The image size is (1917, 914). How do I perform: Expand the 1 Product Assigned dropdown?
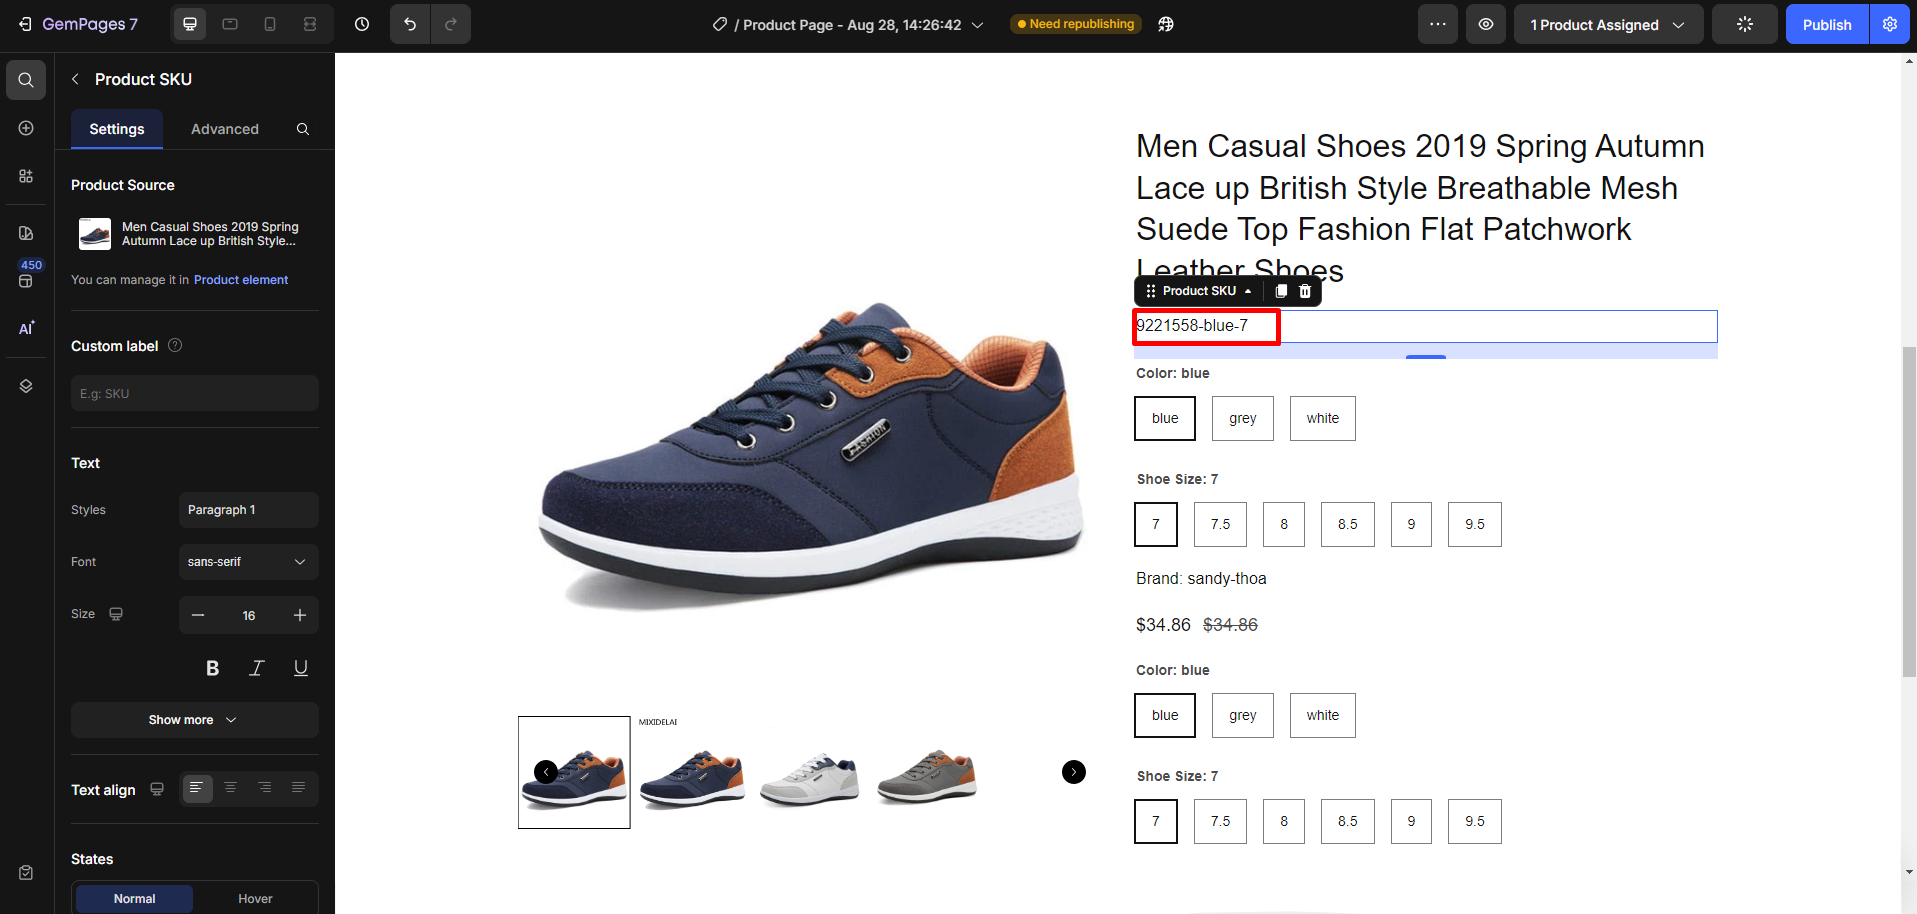[1607, 24]
